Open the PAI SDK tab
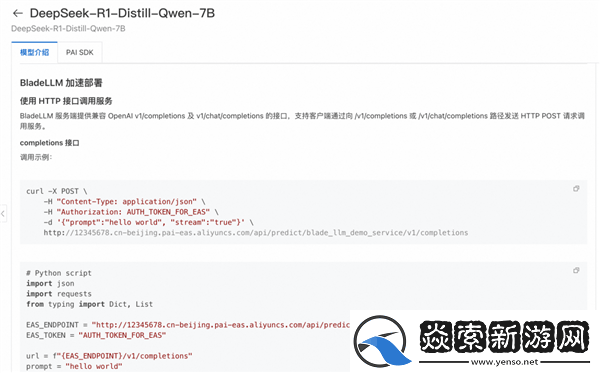This screenshot has height=373, width=600. click(x=80, y=52)
